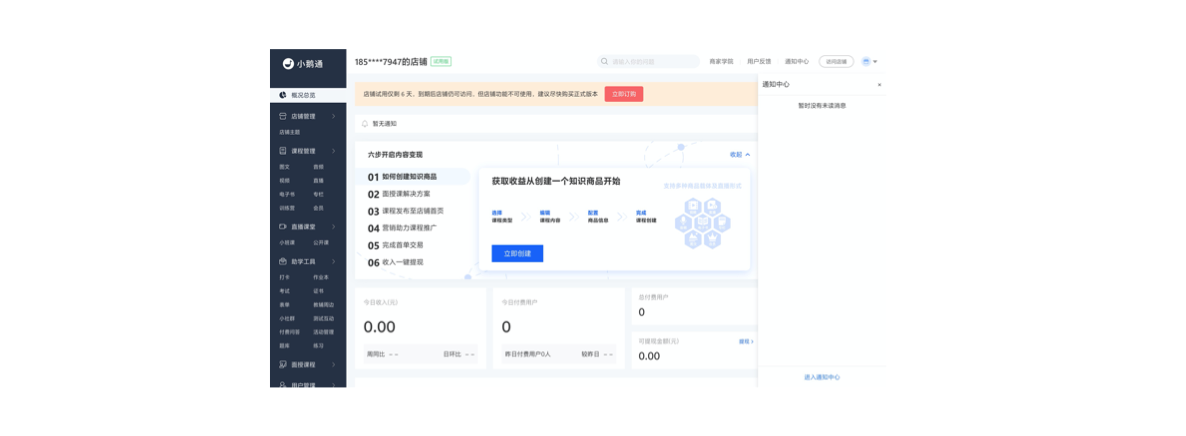This screenshot has width=1186, height=436.
Task: Open 考试 under 助学工具
Action: (284, 291)
